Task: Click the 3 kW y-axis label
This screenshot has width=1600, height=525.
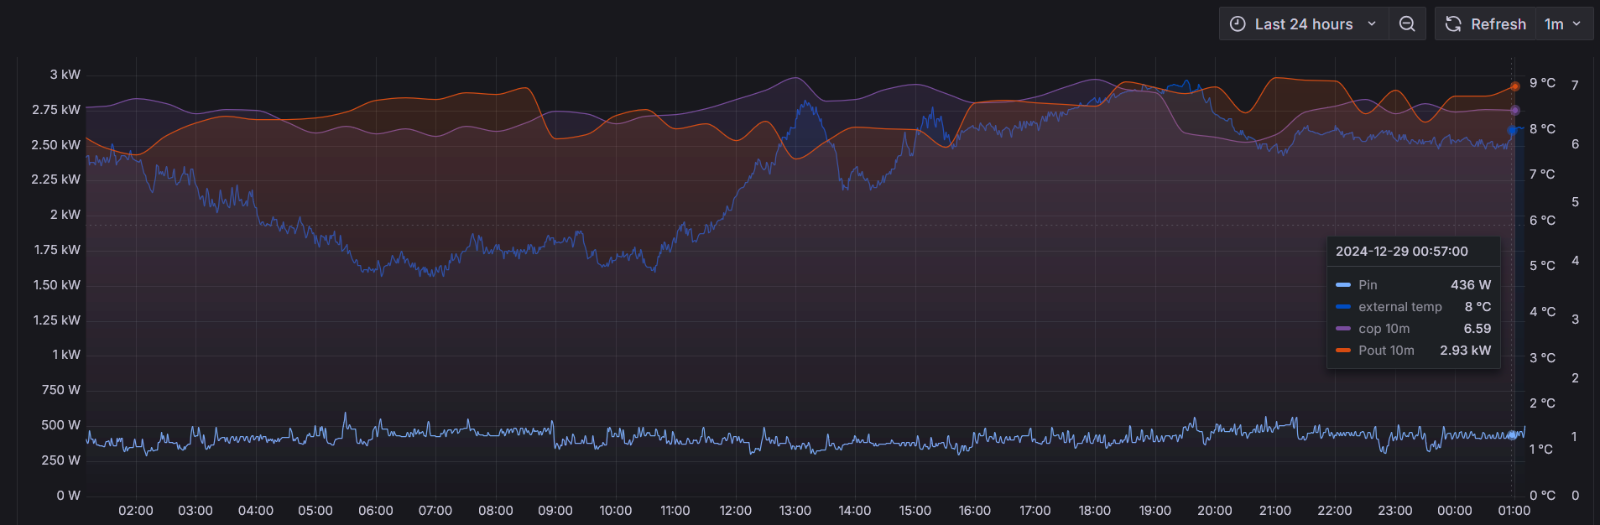Action: (65, 75)
